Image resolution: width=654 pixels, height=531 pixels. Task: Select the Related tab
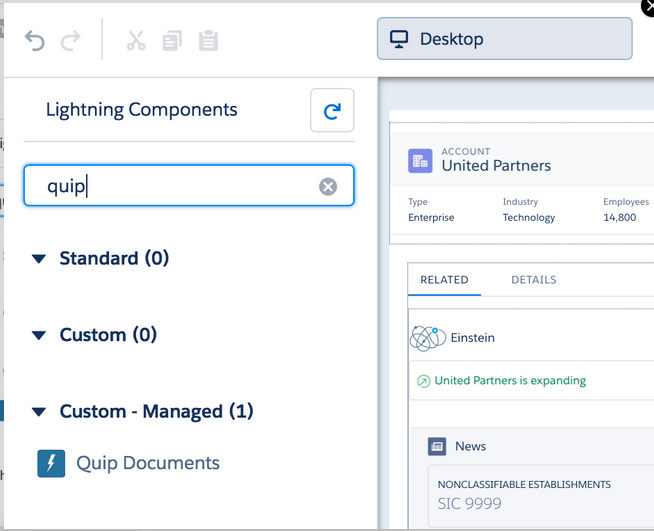[x=444, y=279]
